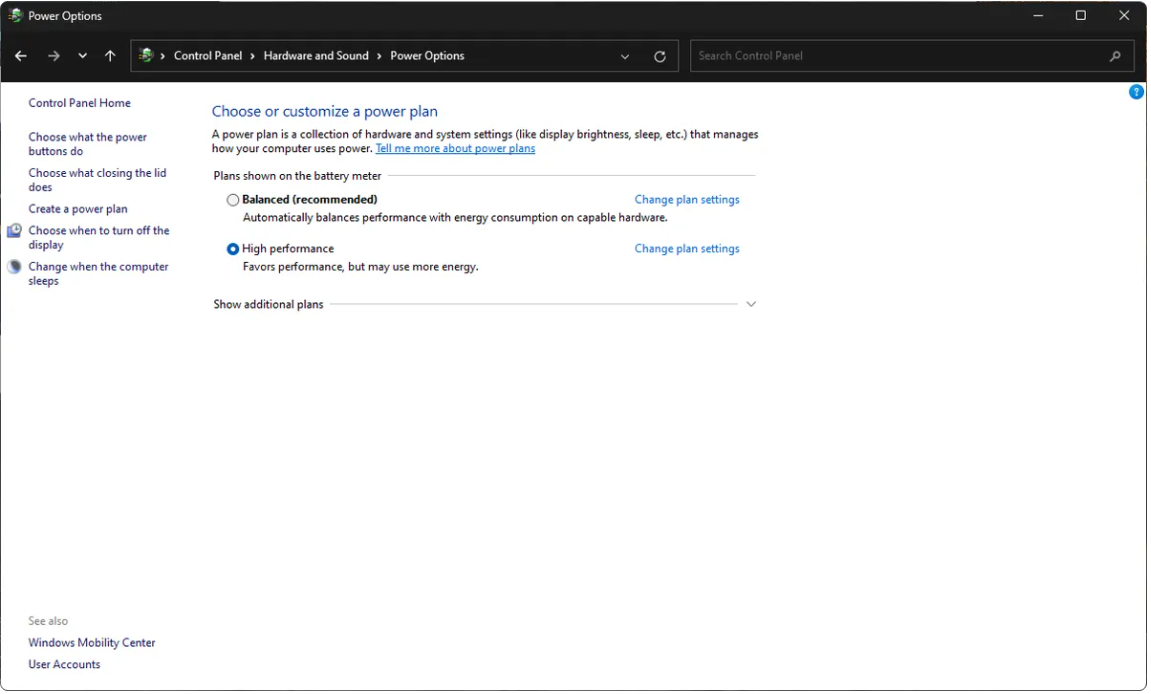Go up one level with the Up arrow
This screenshot has width=1151, height=694.
click(x=110, y=56)
